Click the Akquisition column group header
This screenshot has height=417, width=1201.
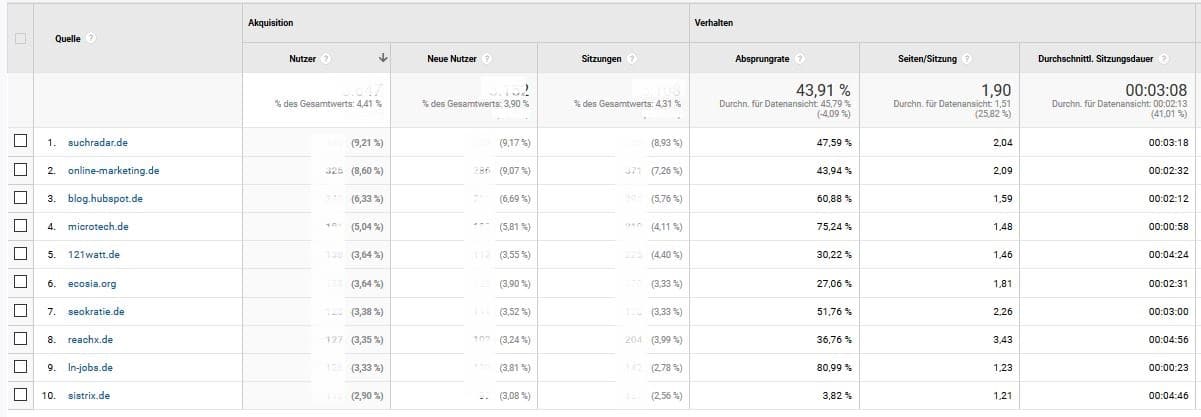pos(270,22)
